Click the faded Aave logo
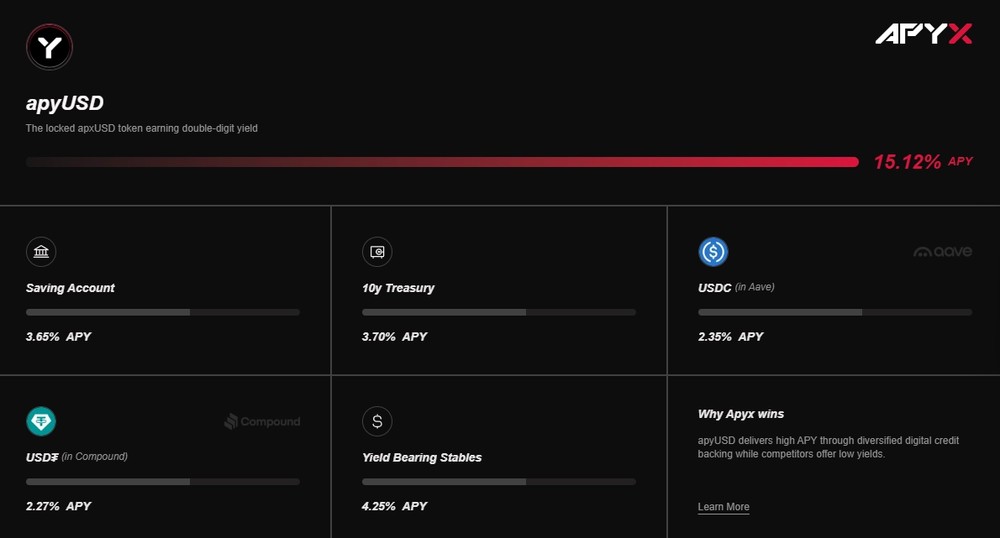Image resolution: width=1000 pixels, height=538 pixels. pos(943,252)
